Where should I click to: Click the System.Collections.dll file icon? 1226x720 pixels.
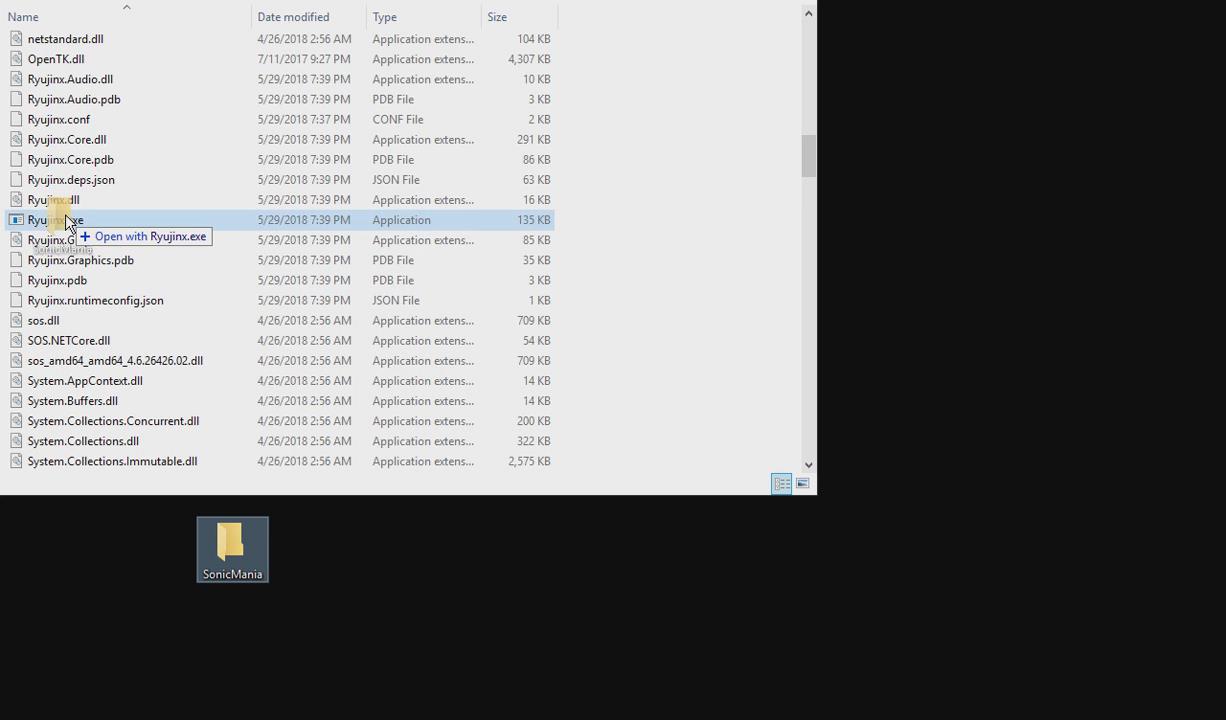16,441
